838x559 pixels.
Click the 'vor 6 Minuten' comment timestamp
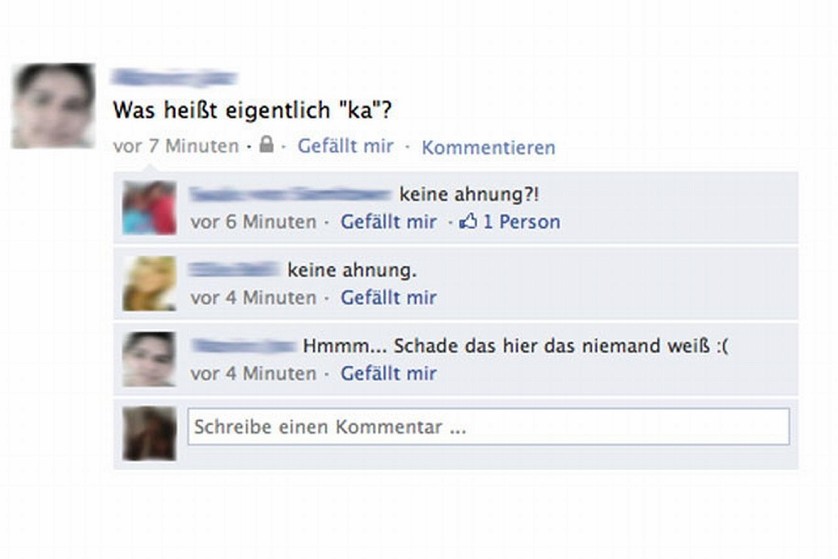point(253,222)
